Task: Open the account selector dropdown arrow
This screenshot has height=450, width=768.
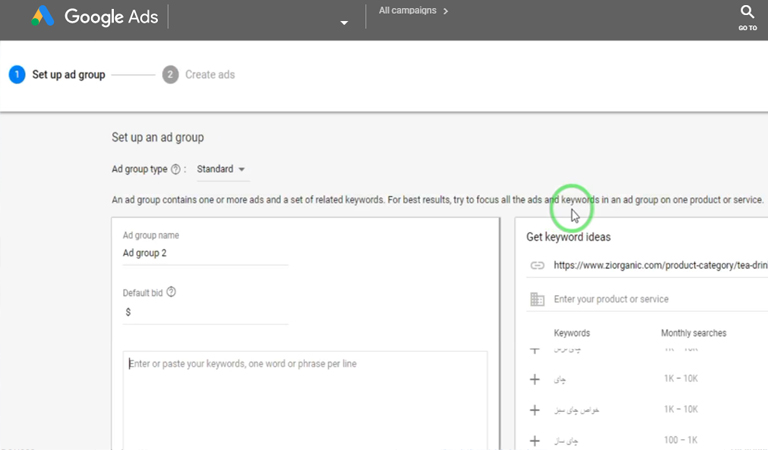Action: coord(344,23)
